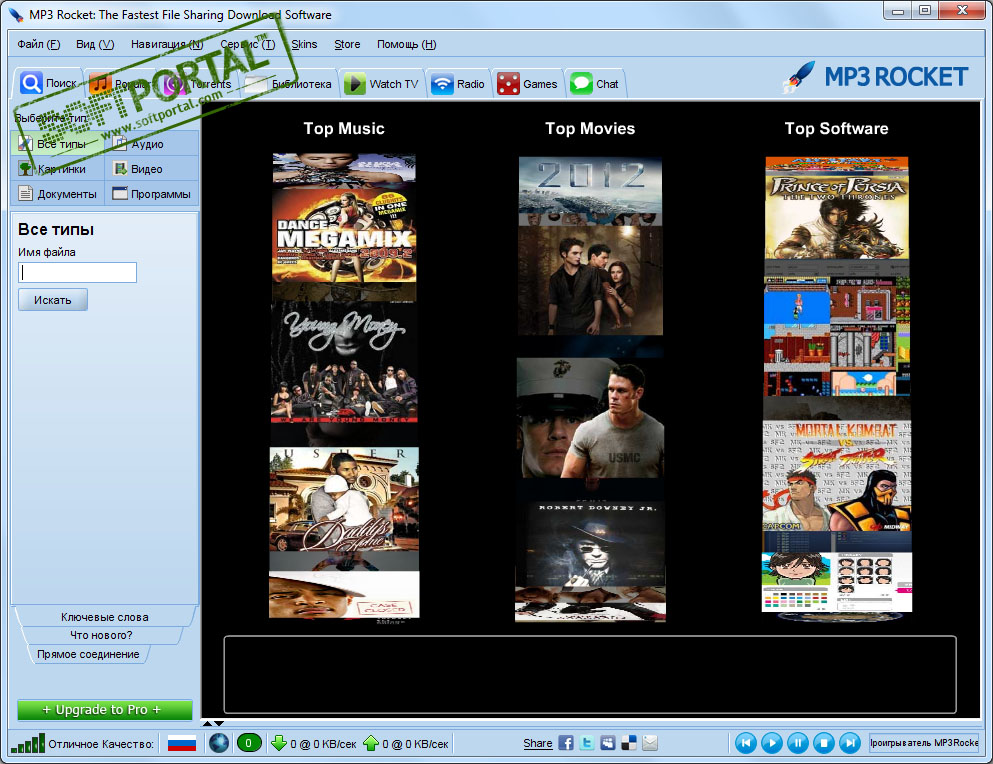Share via the email envelope icon
993x764 pixels.
click(x=650, y=743)
